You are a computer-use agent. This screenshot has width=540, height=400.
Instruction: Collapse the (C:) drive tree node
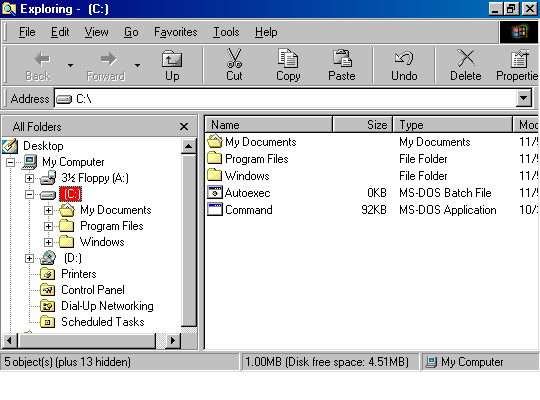(30, 194)
